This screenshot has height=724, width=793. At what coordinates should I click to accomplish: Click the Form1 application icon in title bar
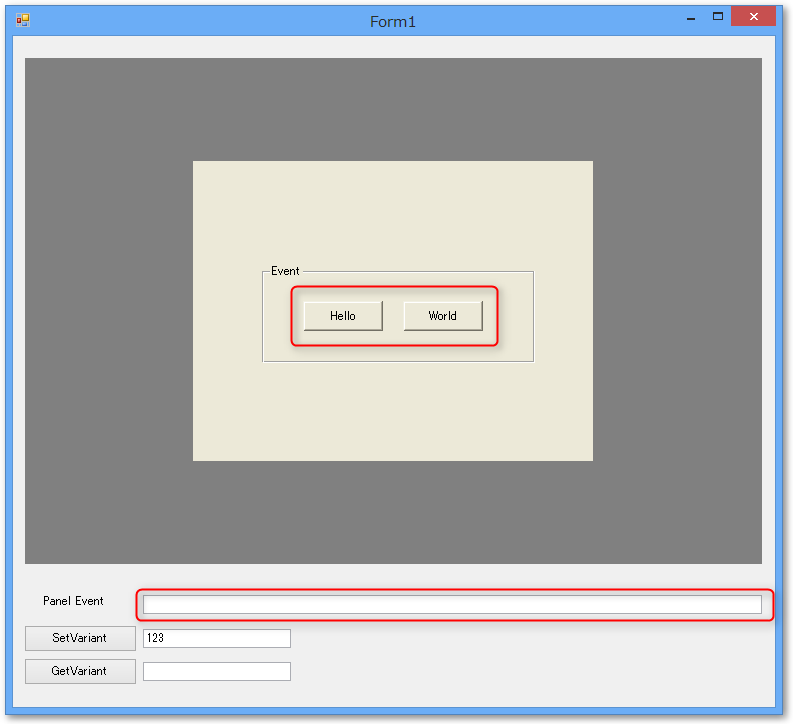23,20
